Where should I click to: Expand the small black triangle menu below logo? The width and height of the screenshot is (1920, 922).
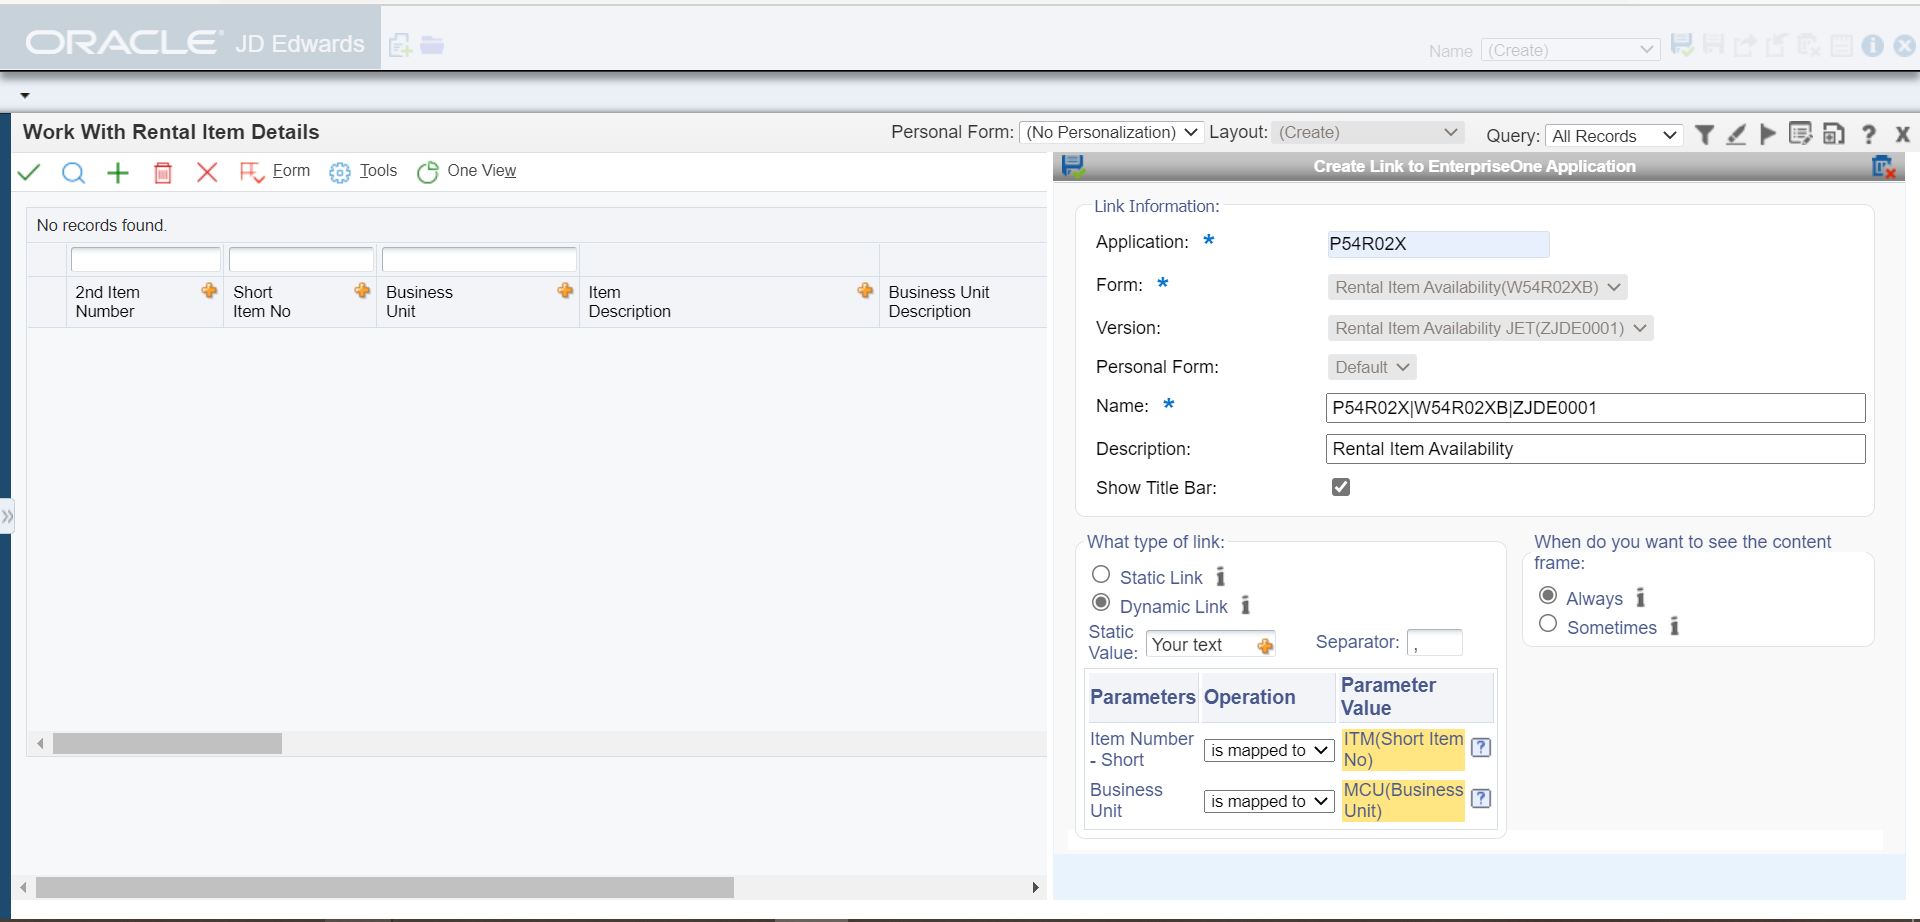point(25,96)
